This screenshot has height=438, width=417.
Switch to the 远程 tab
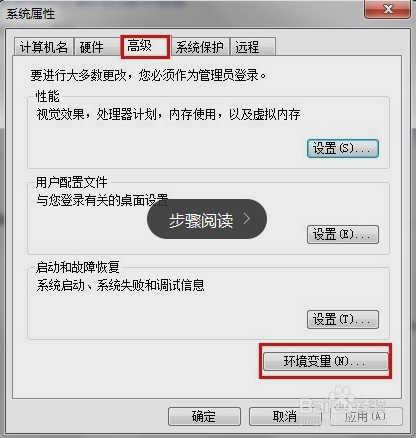click(253, 47)
